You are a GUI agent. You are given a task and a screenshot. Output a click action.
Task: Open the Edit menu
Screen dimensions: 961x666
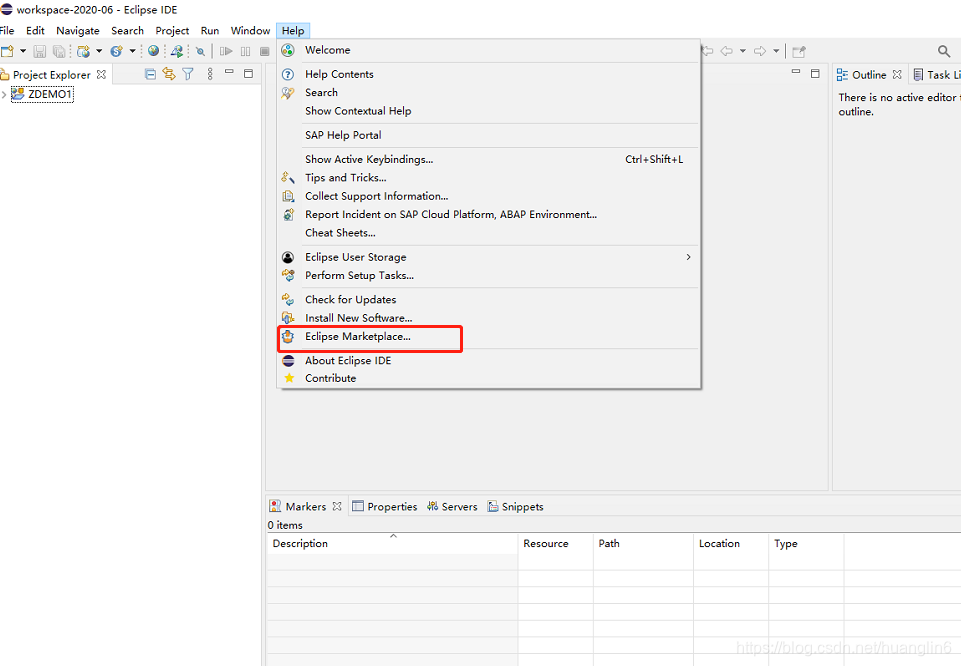click(x=35, y=31)
